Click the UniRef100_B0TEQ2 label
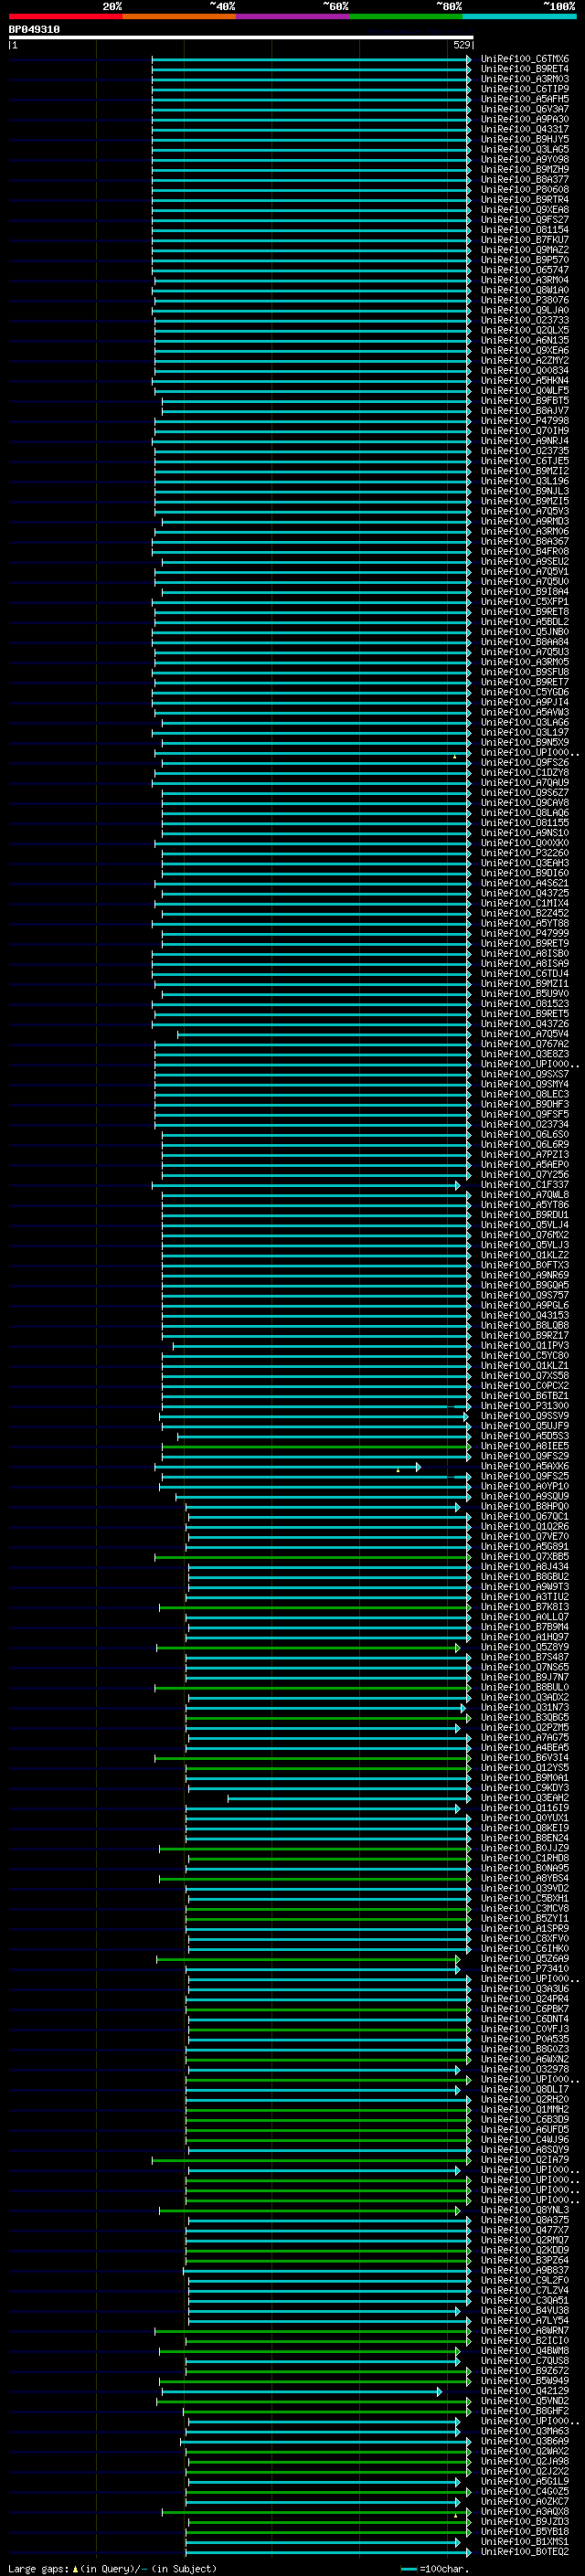Screen dimensions: 585x2576 point(525,2552)
